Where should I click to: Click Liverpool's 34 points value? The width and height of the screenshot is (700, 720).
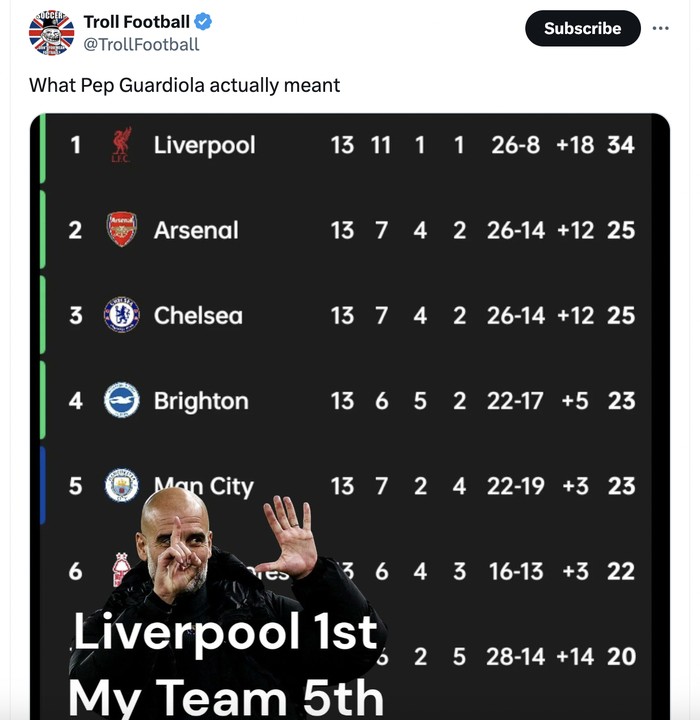click(620, 145)
